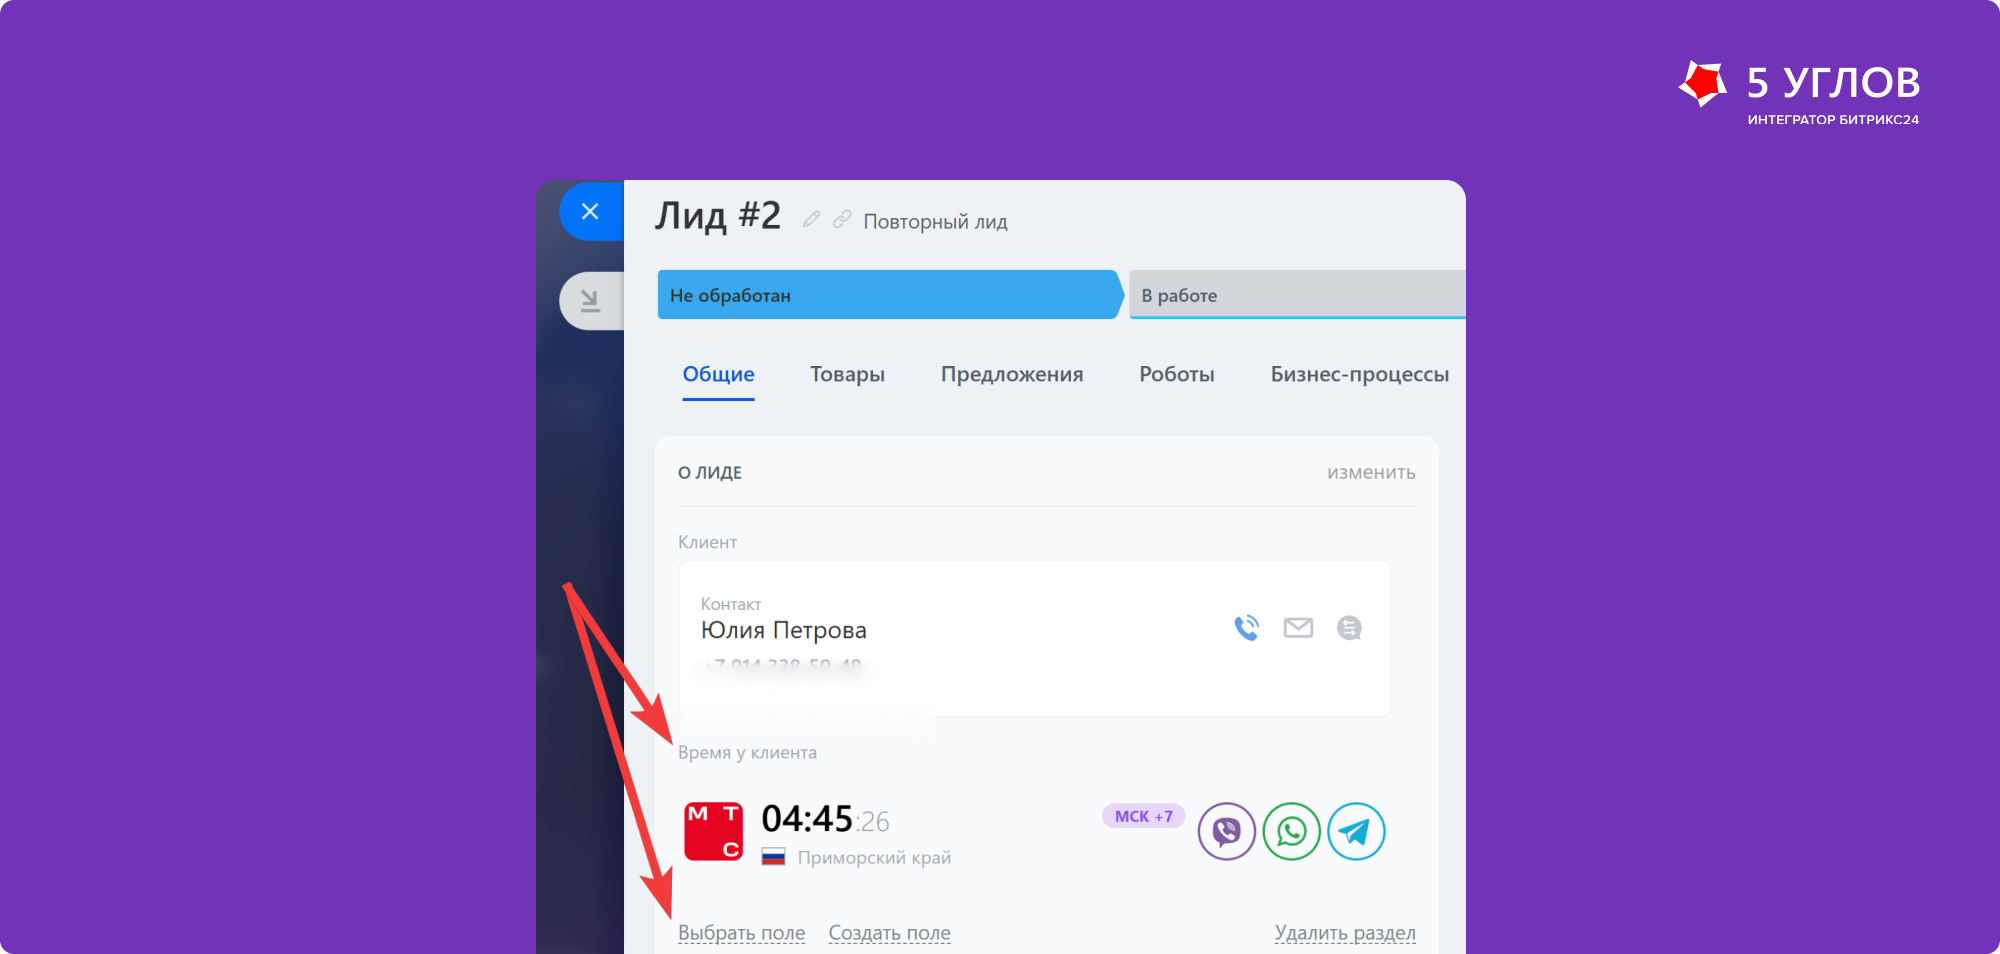Click the 5 УГЛОВ logo
Image resolution: width=2000 pixels, height=954 pixels.
coord(1799,92)
